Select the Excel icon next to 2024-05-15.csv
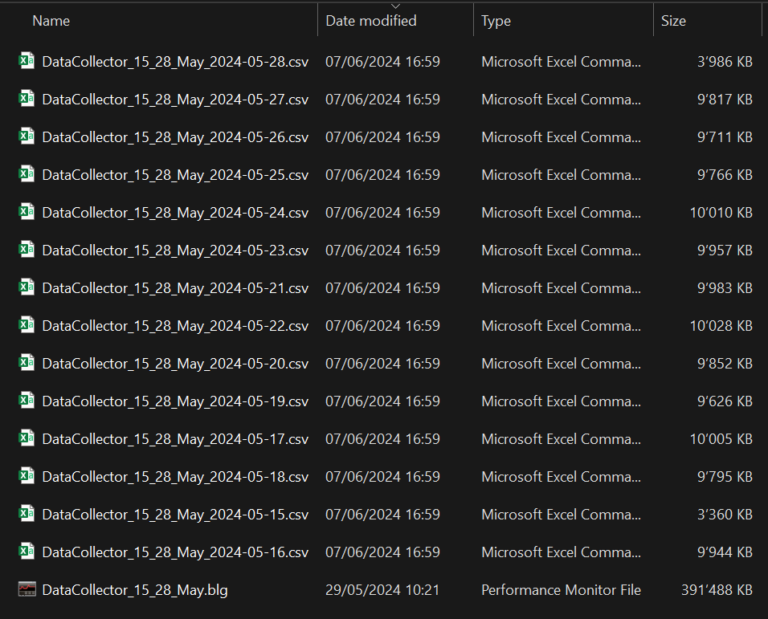The height and width of the screenshot is (619, 768). [27, 514]
